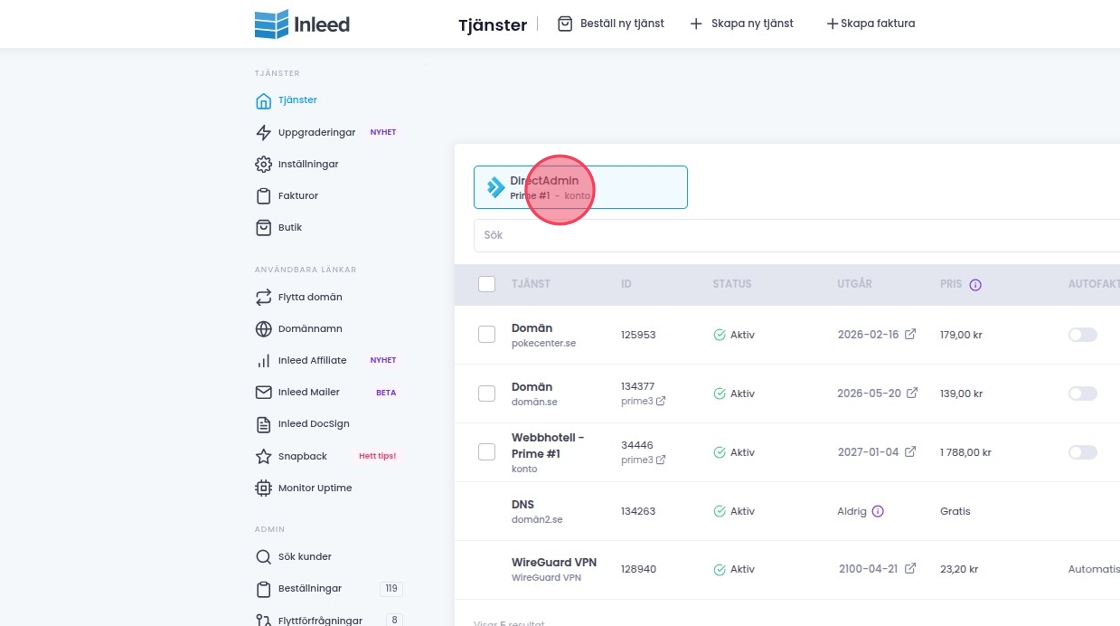This screenshot has width=1120, height=626.
Task: Select all services with header checkbox
Action: click(x=487, y=284)
